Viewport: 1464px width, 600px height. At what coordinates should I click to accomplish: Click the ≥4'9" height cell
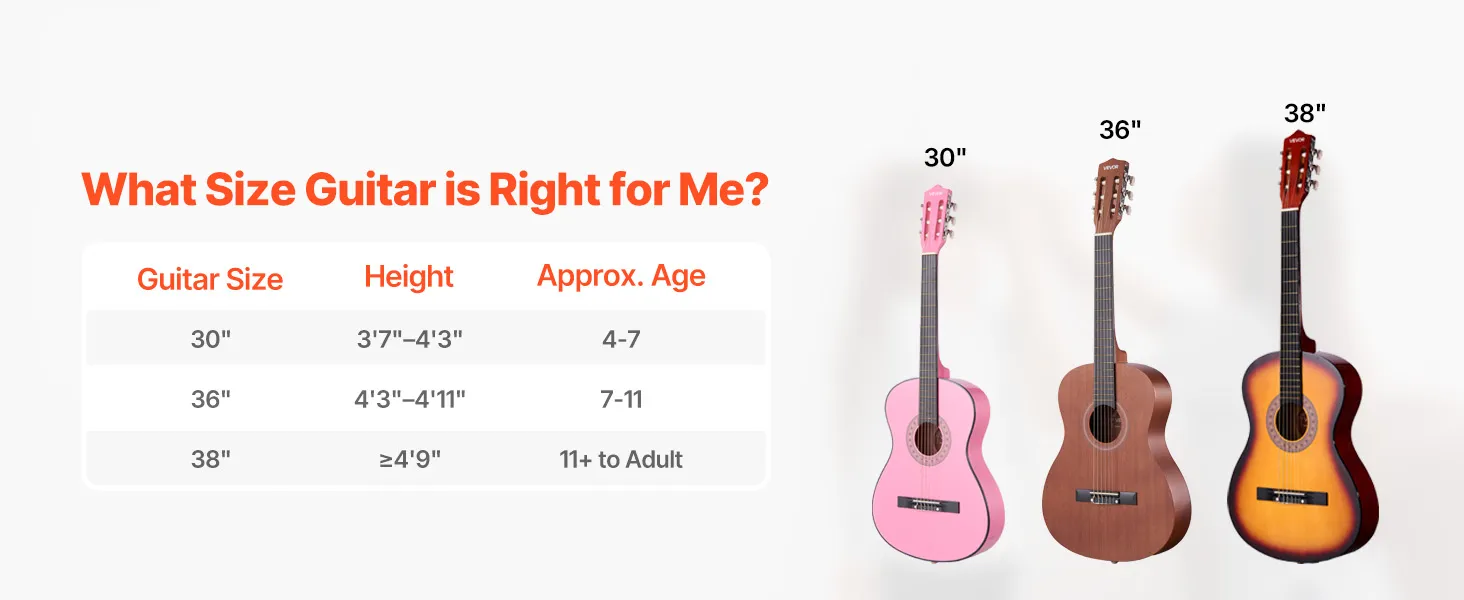409,459
